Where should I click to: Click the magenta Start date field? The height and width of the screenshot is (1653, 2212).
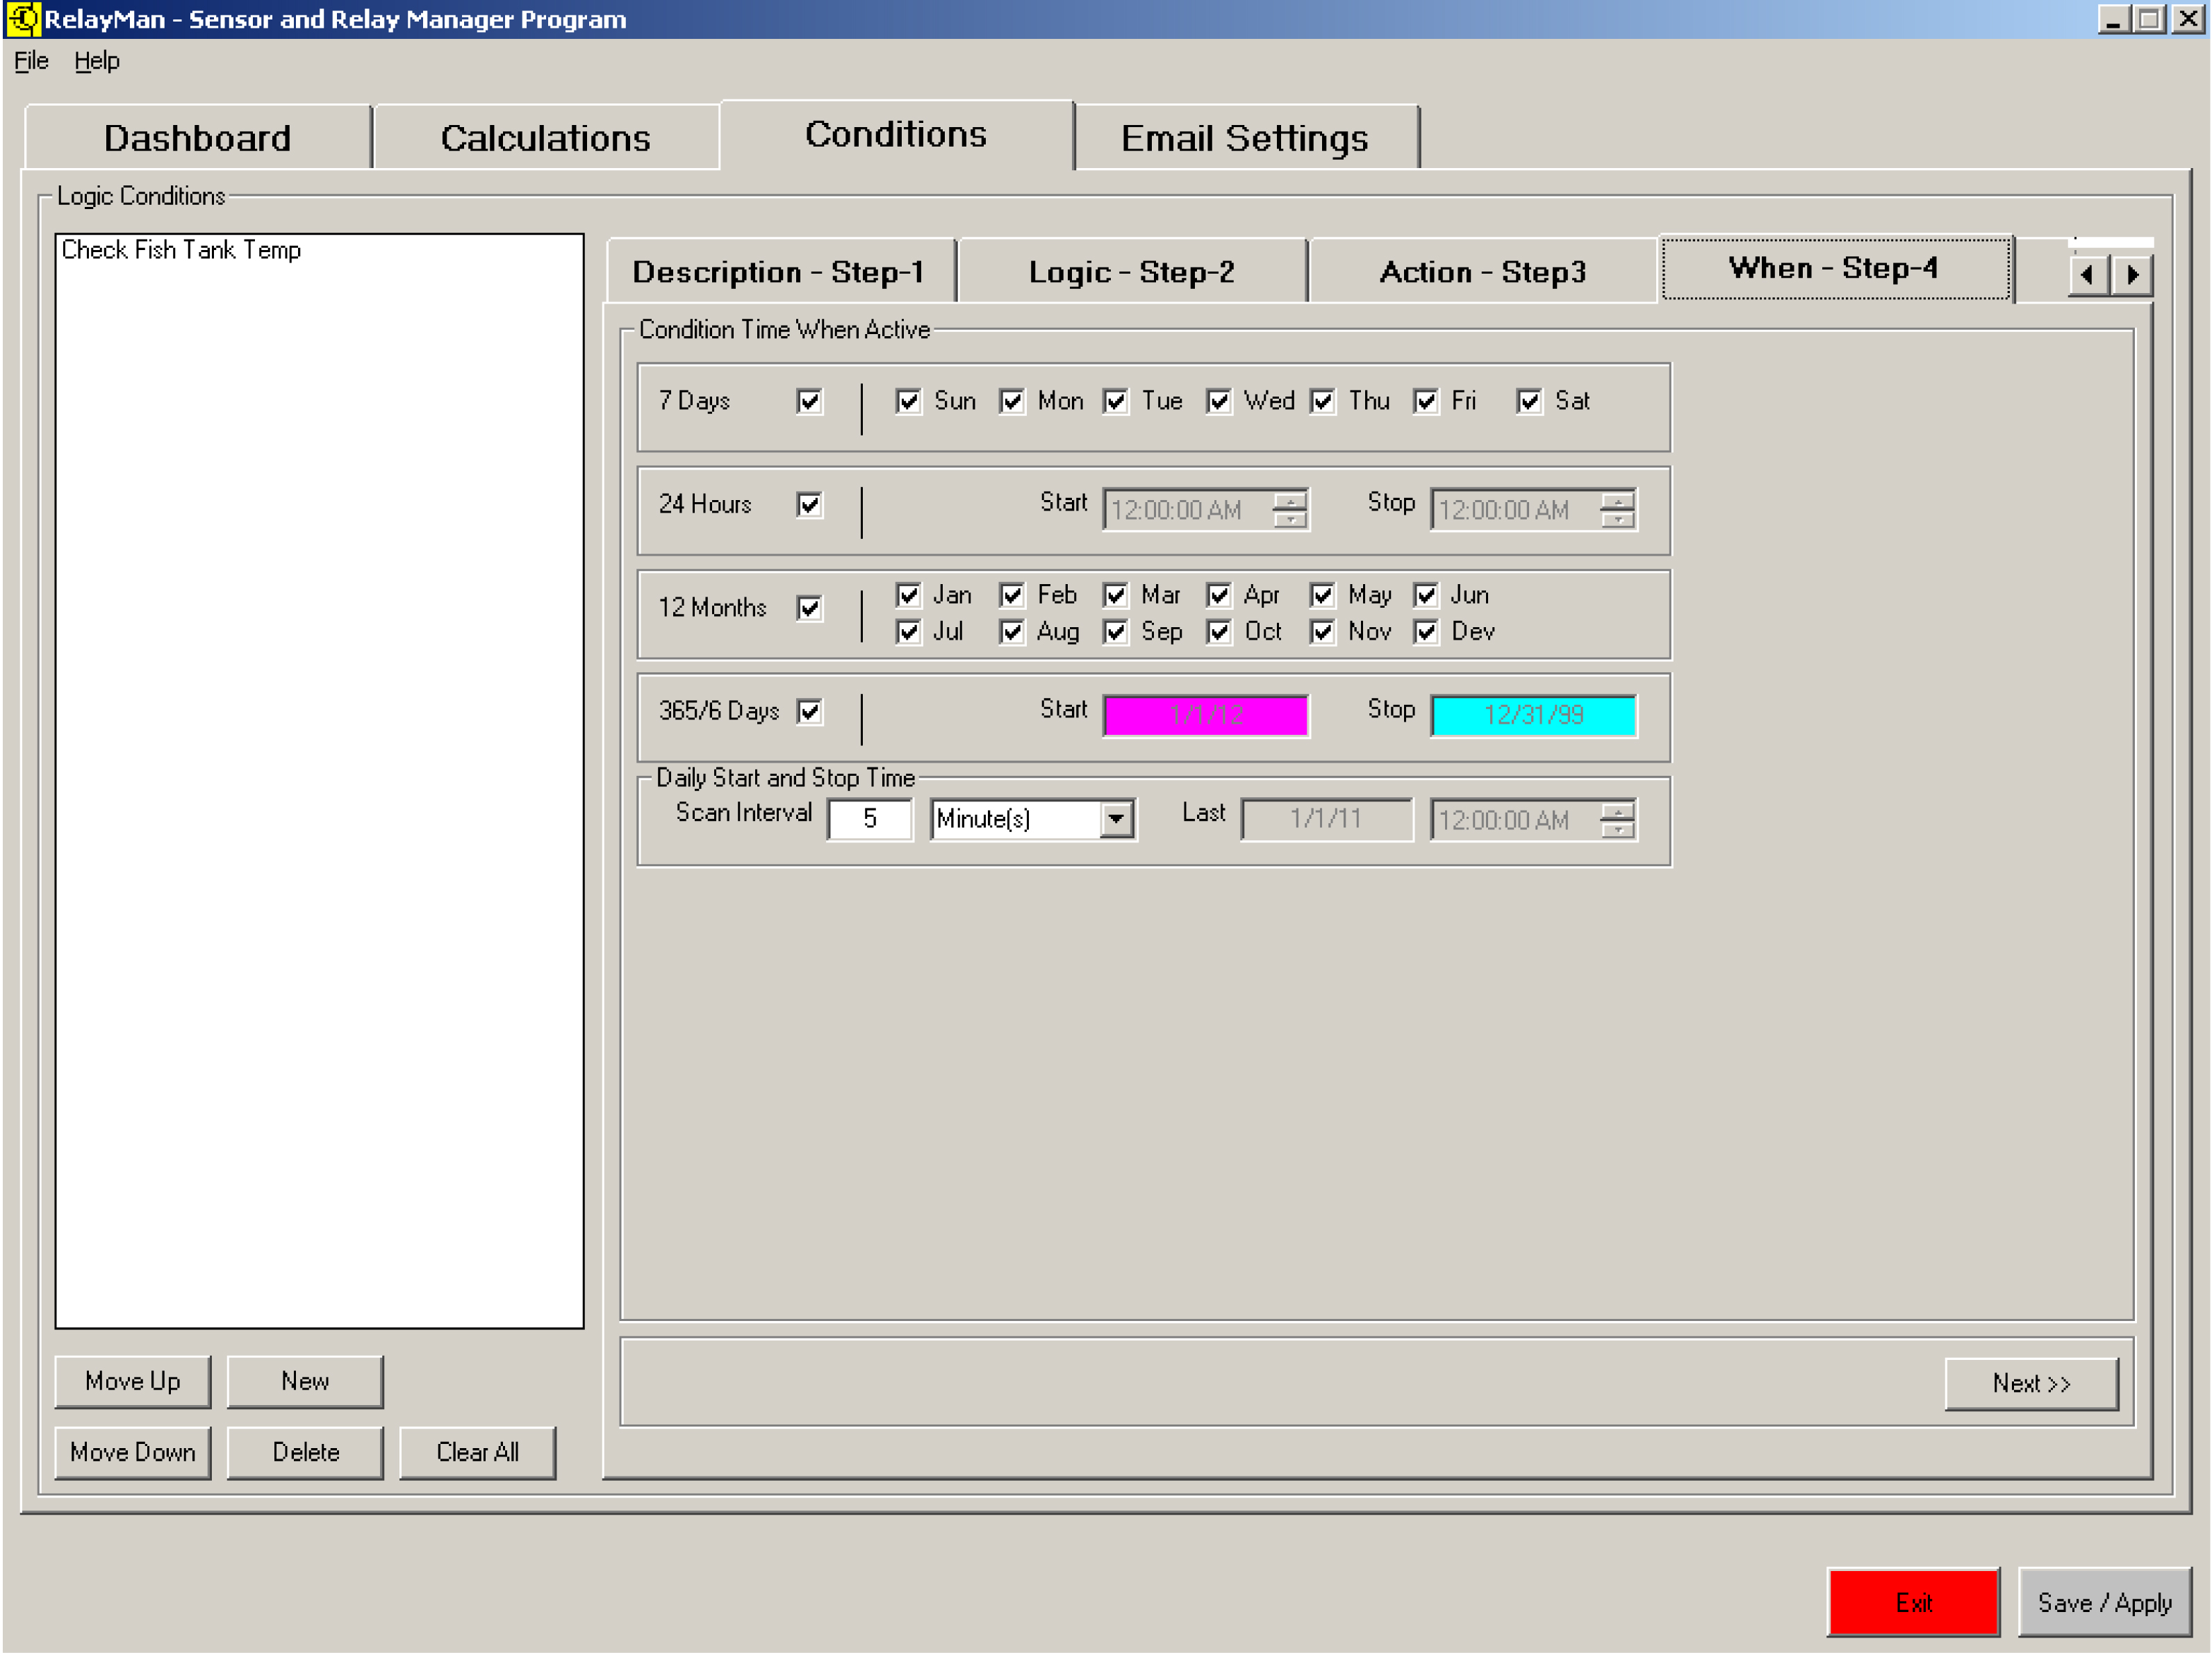point(1205,715)
